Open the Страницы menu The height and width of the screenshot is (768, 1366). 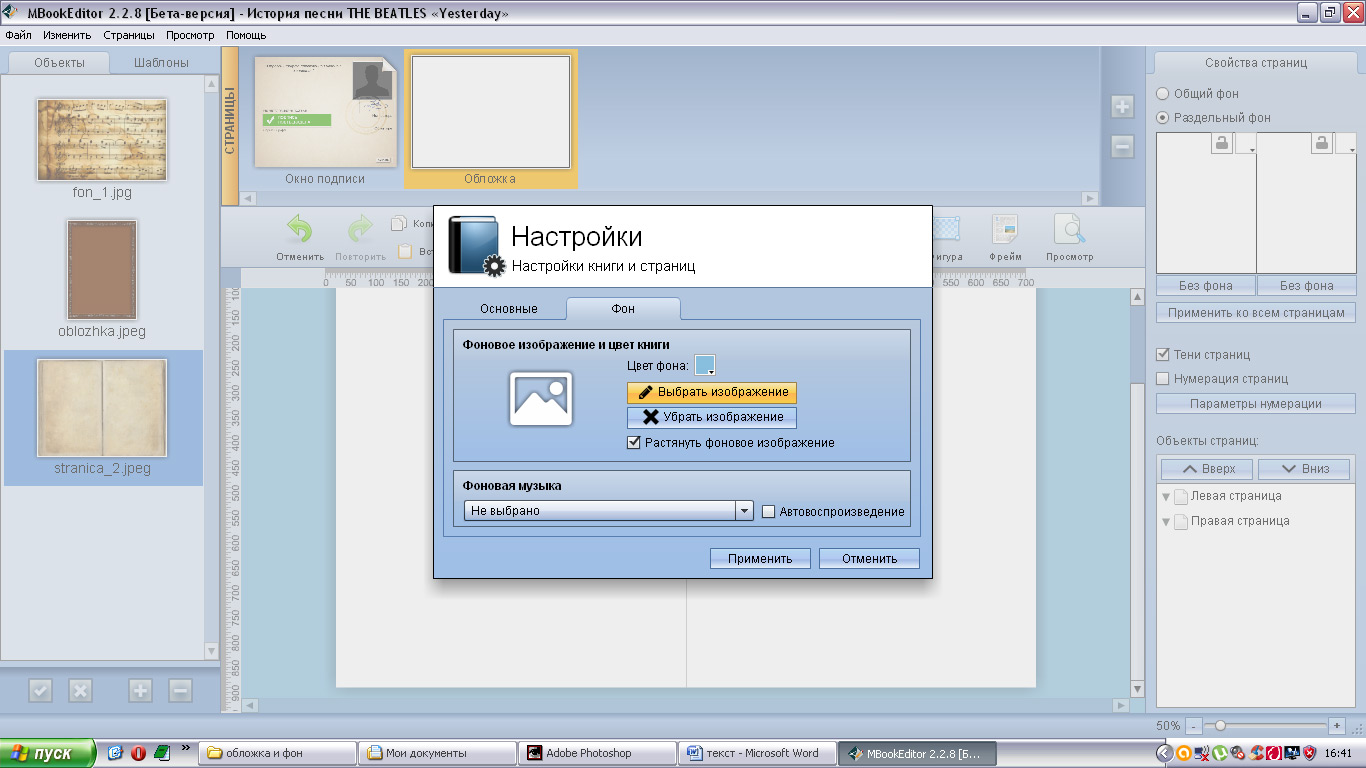(x=129, y=35)
